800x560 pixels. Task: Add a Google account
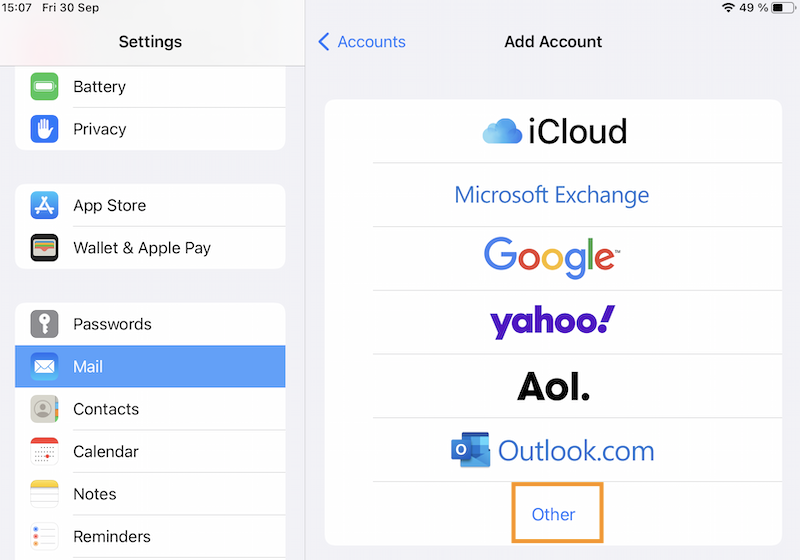point(549,258)
